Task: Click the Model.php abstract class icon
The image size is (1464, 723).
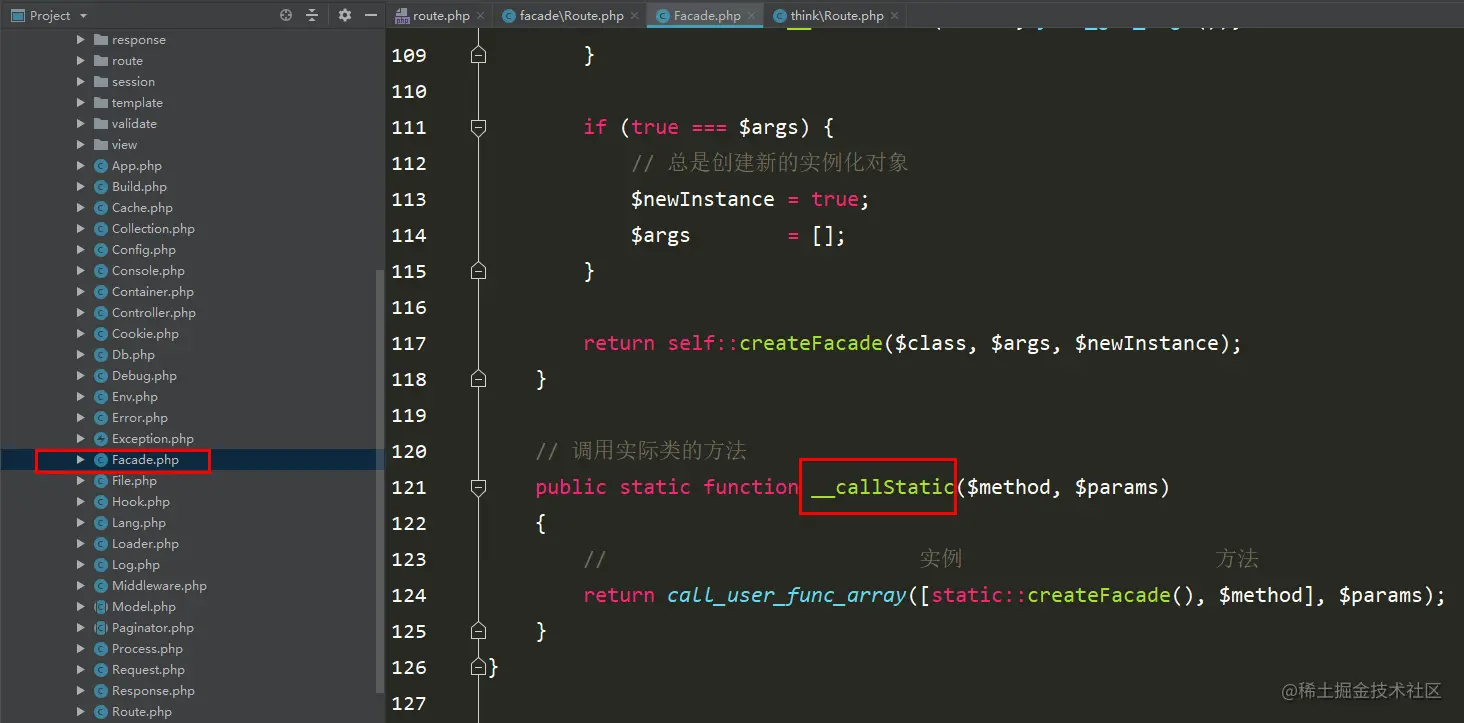Action: click(x=101, y=607)
